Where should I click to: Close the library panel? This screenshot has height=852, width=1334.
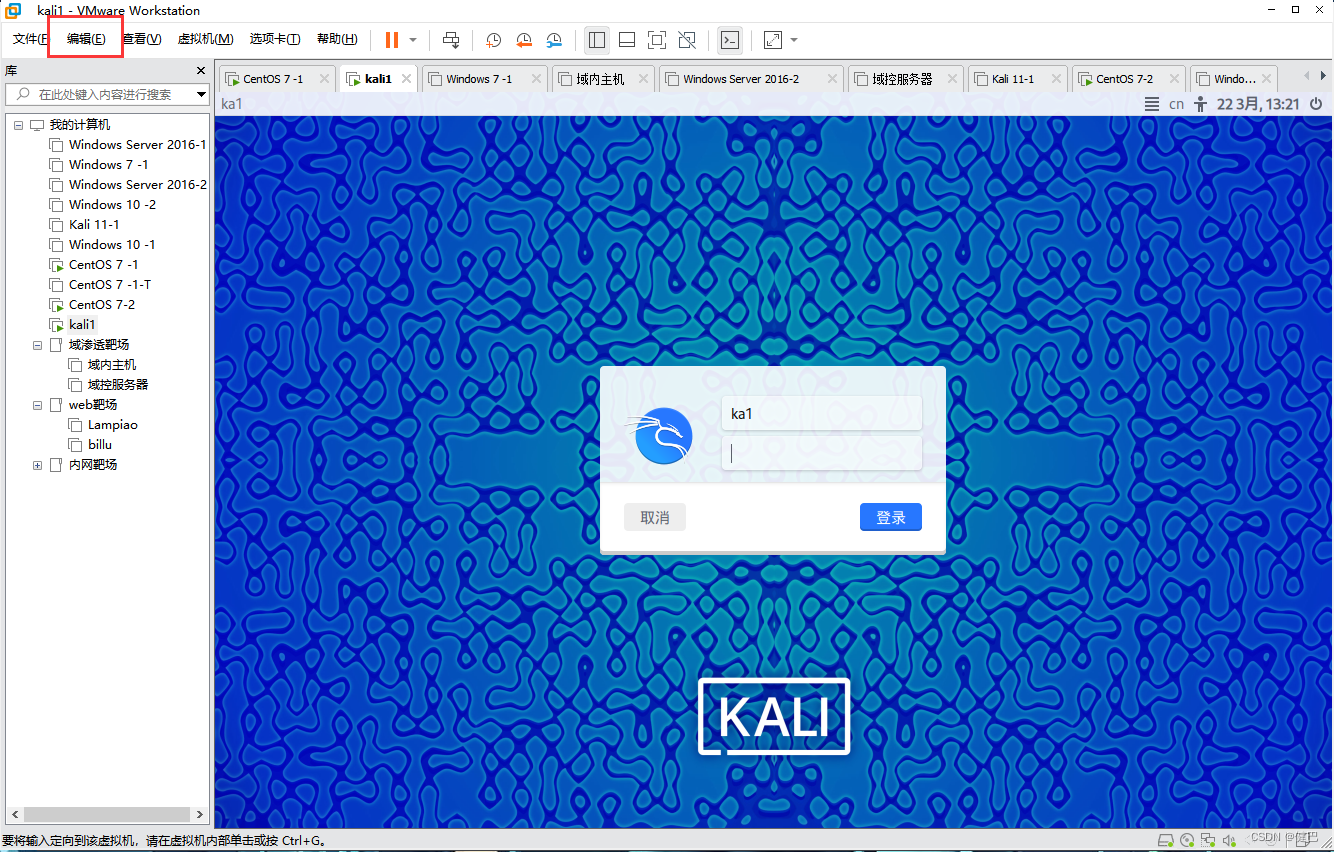click(x=200, y=71)
